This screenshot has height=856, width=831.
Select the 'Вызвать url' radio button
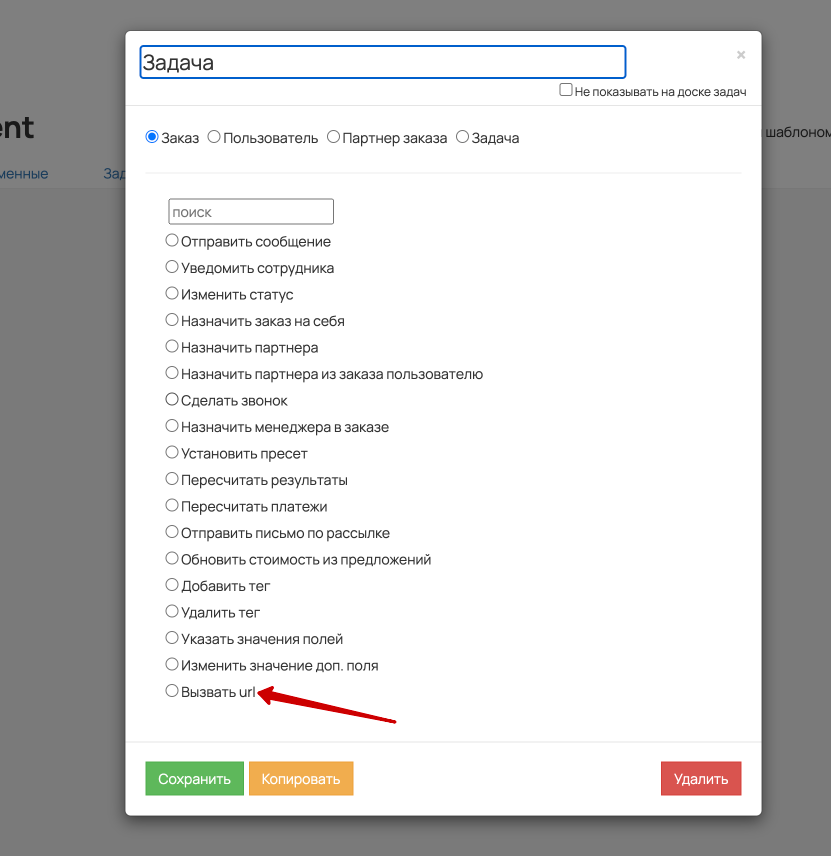172,691
